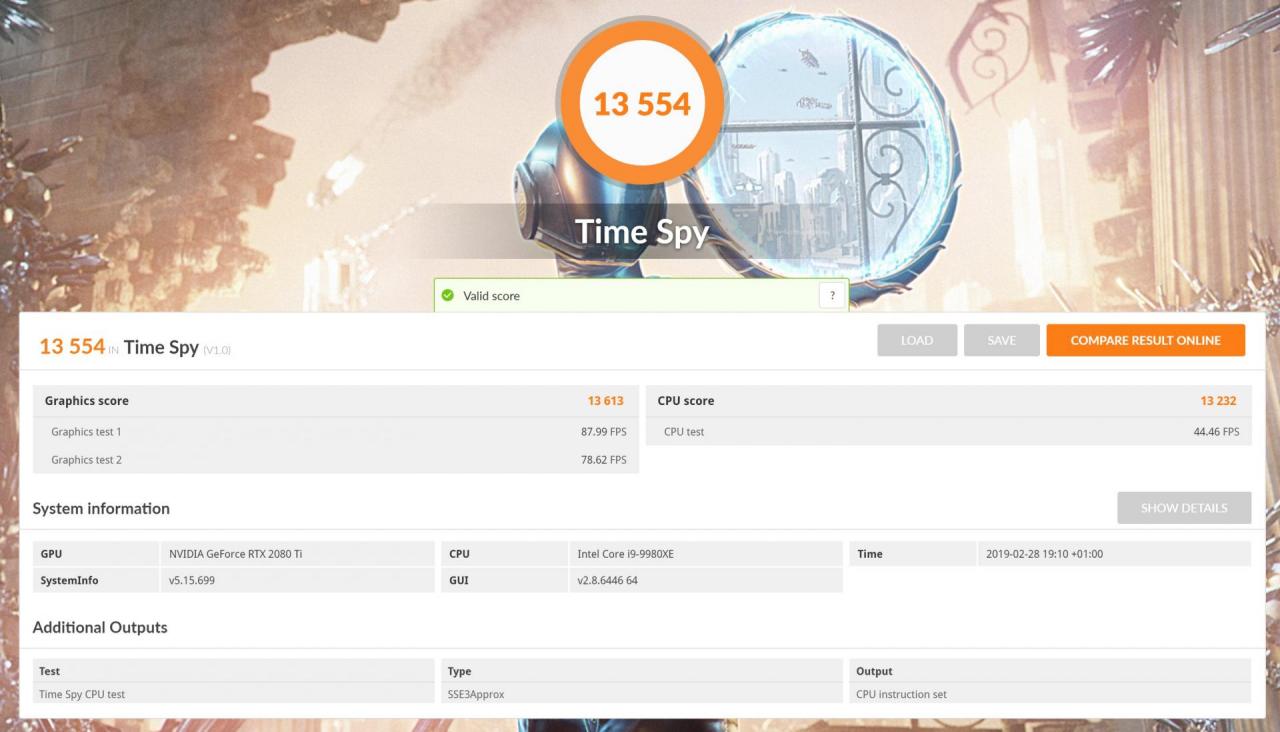
Task: Click the 13 554 in Time Spy result title
Action: click(135, 347)
